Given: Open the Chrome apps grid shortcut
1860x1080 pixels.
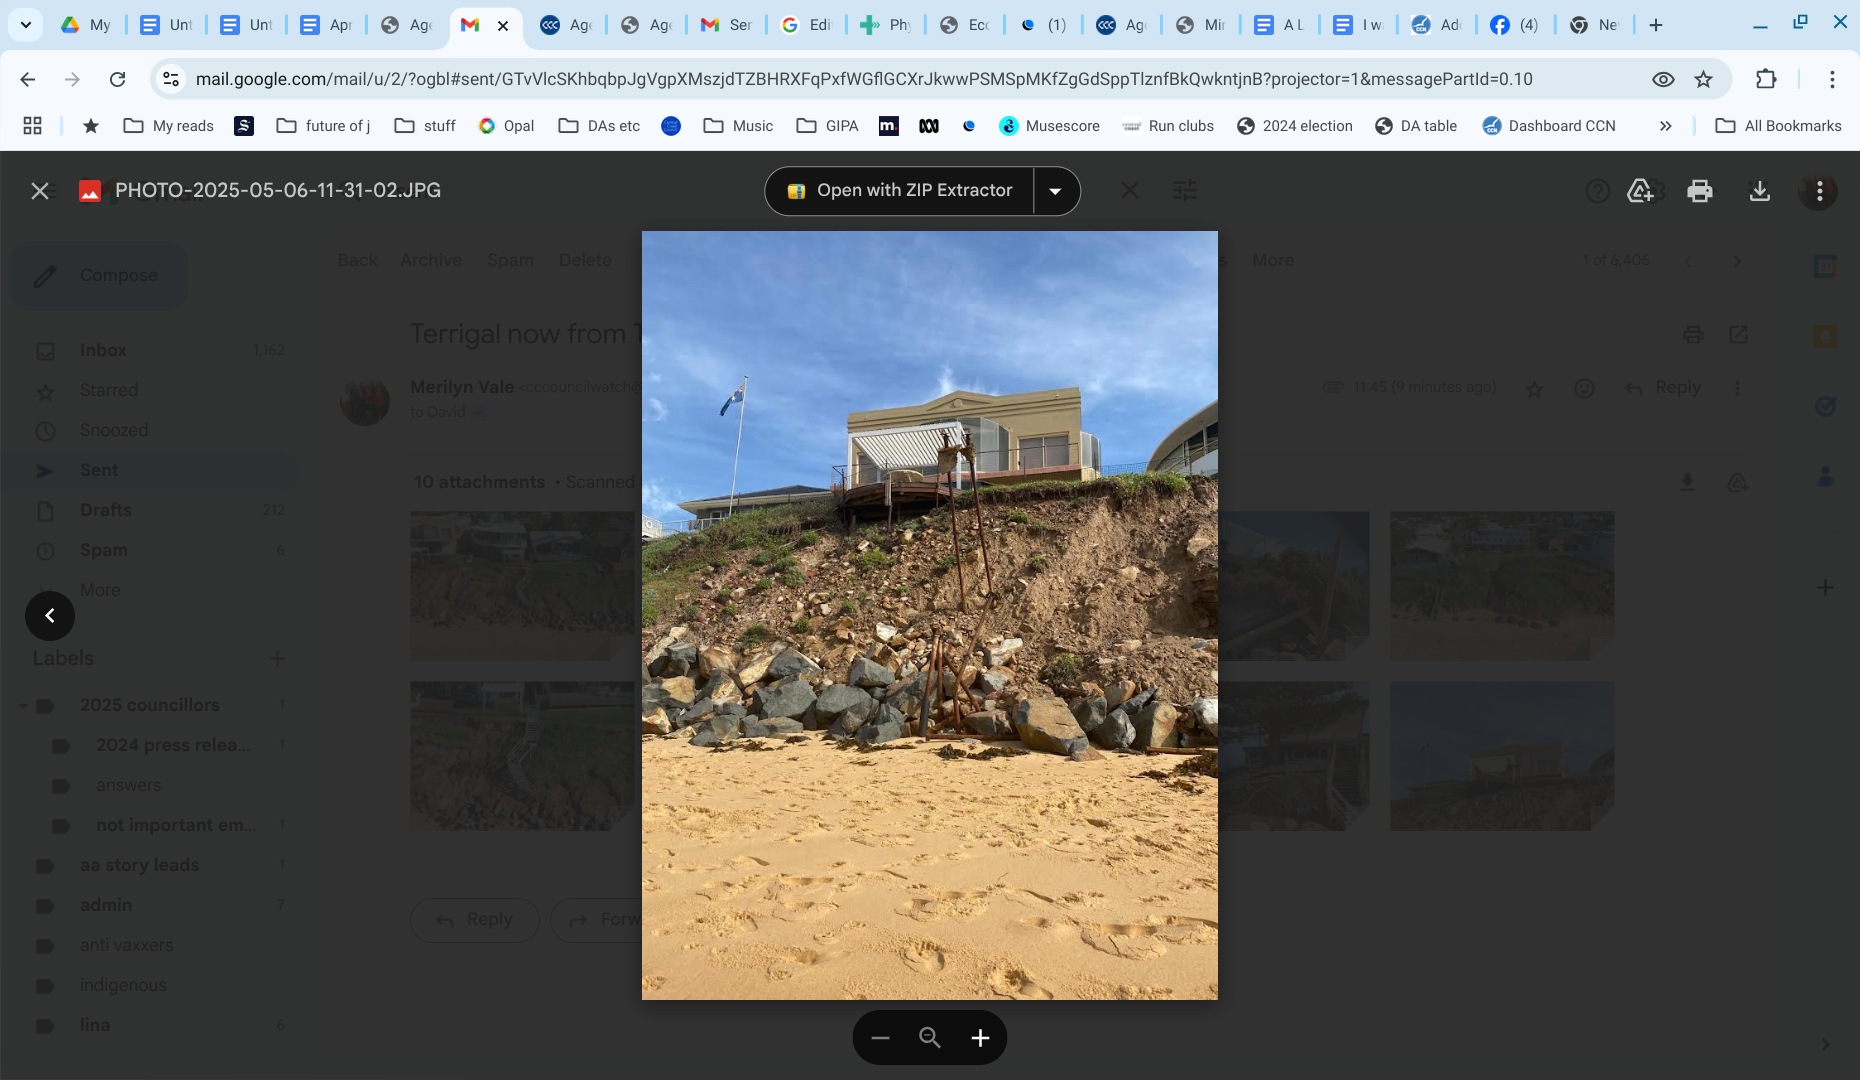Looking at the screenshot, I should (32, 126).
